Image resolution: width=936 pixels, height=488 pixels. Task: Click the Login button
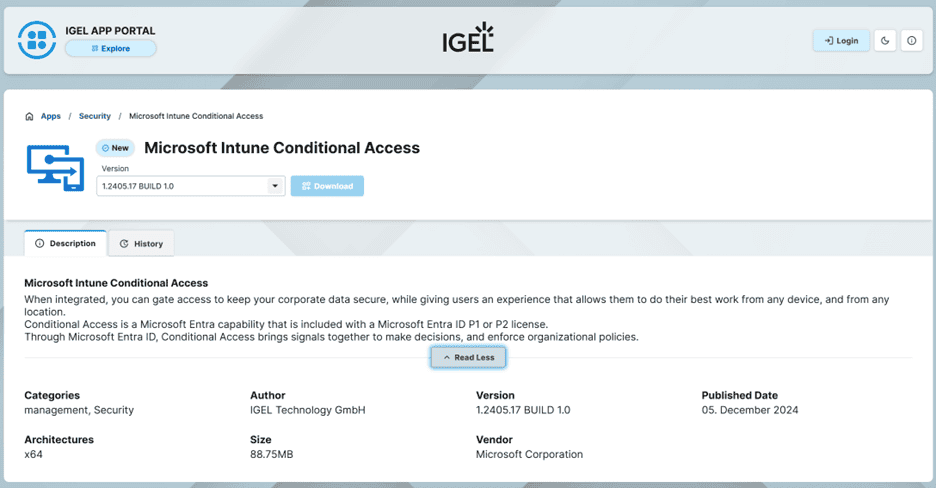(841, 41)
